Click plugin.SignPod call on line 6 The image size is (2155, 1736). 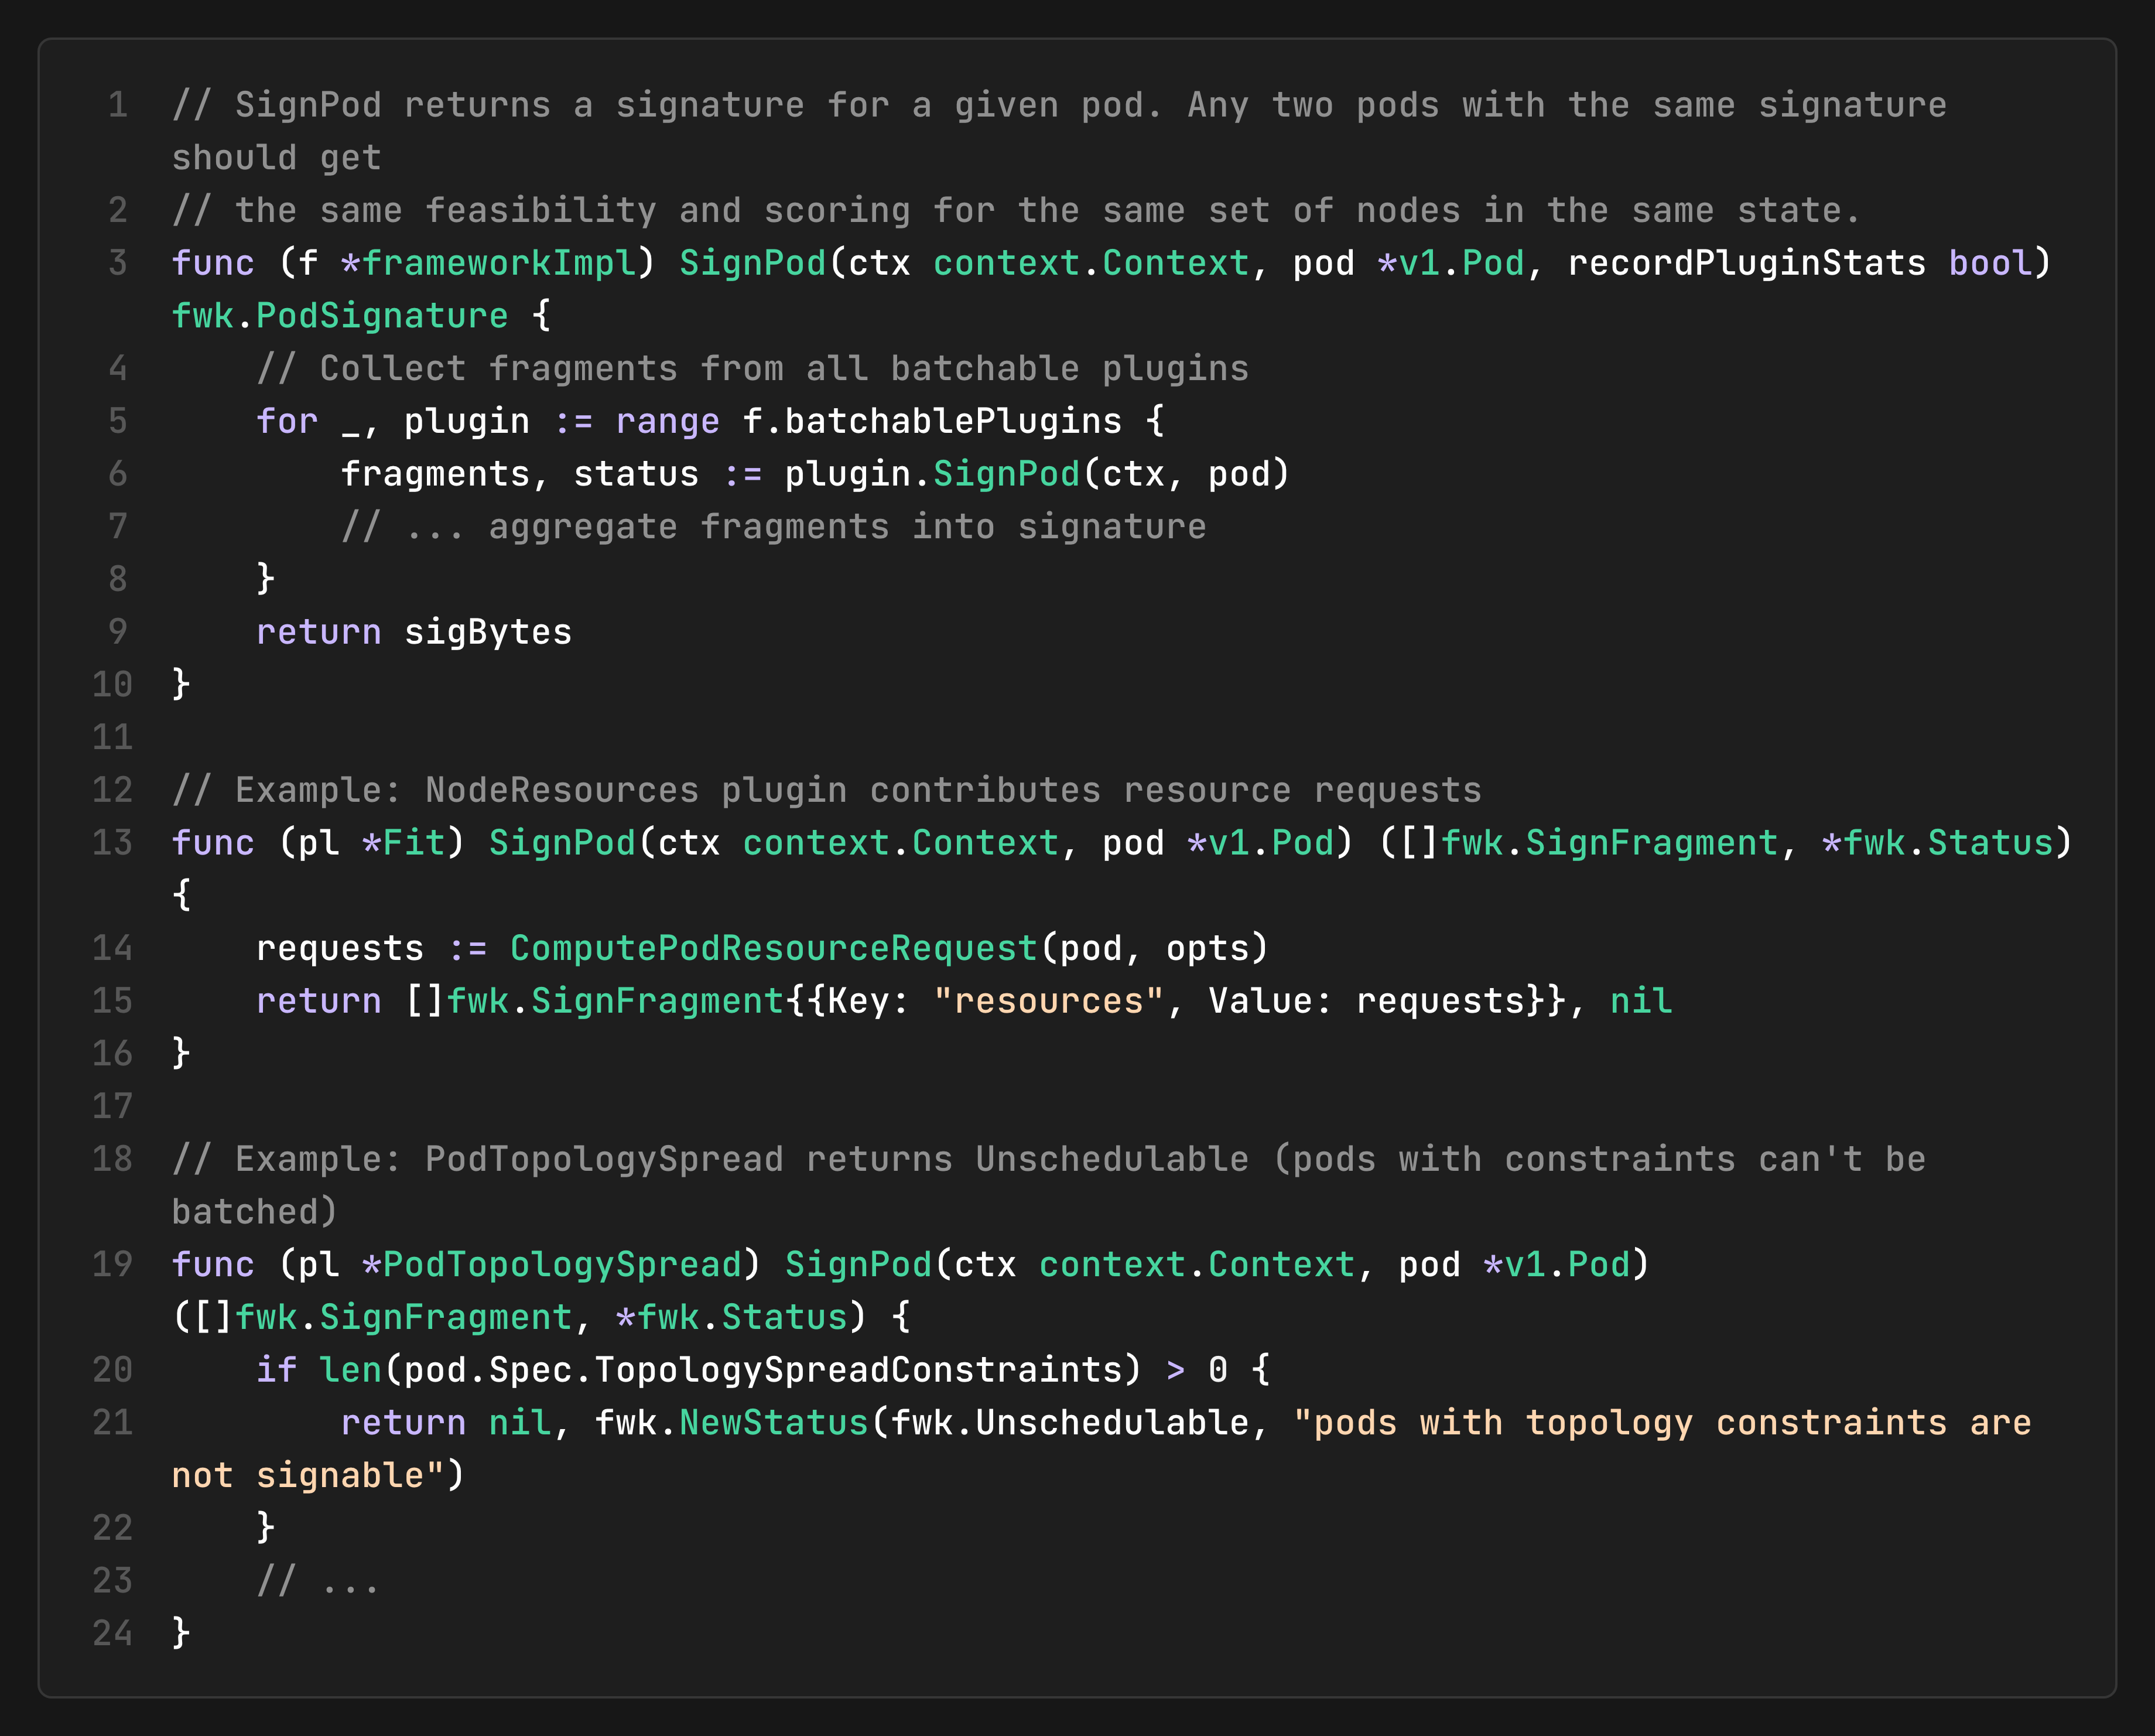click(x=1006, y=474)
